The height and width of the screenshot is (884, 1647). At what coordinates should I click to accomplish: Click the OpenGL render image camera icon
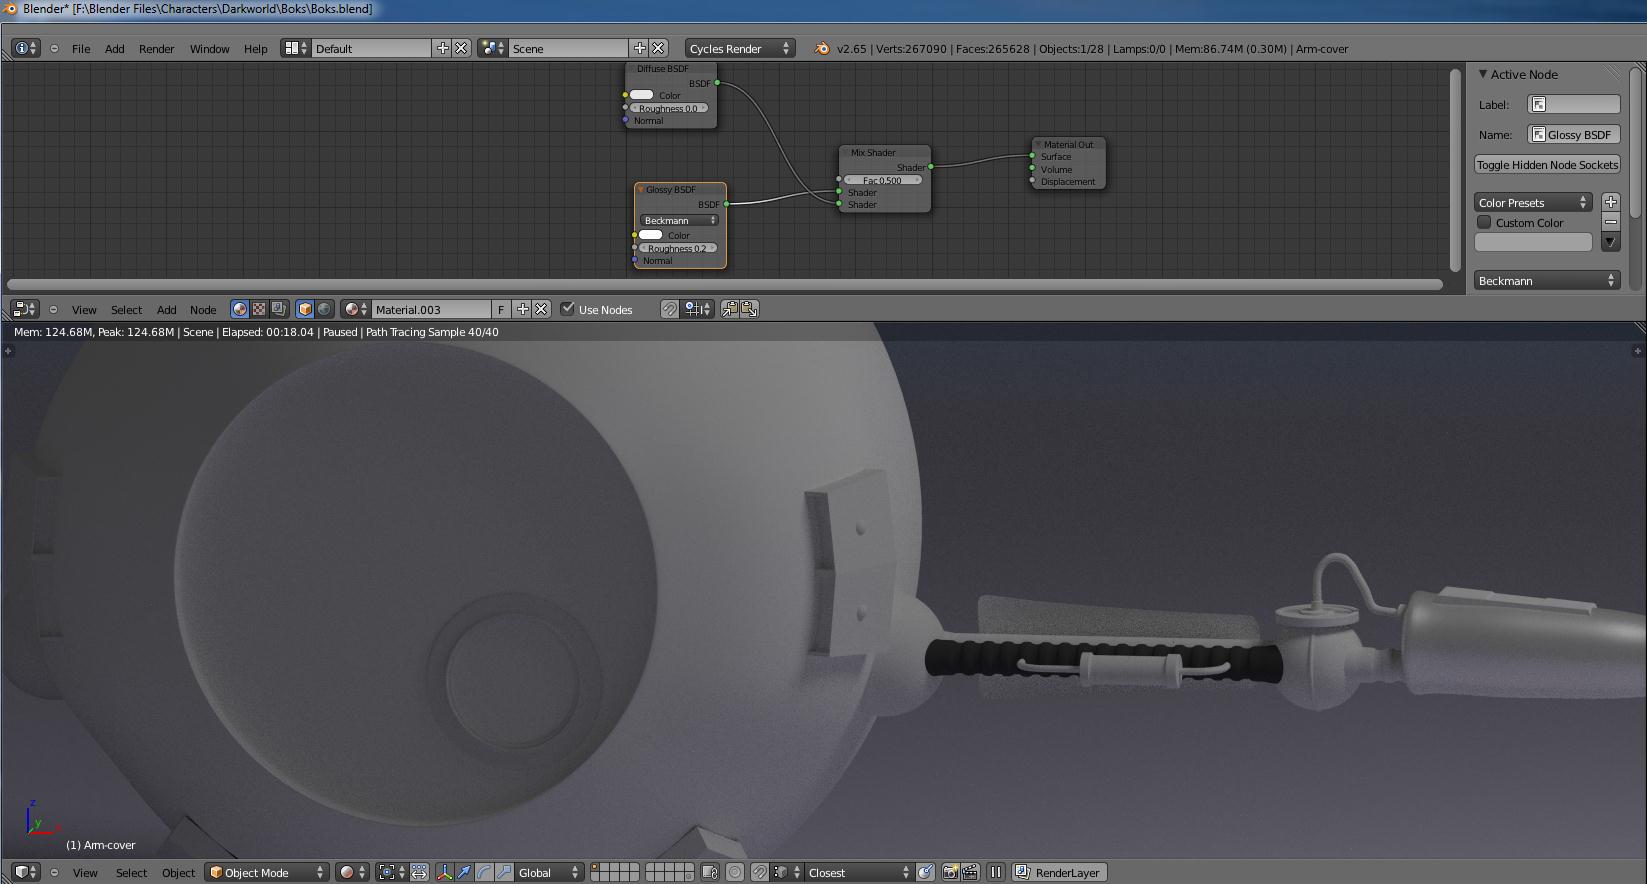tap(950, 872)
